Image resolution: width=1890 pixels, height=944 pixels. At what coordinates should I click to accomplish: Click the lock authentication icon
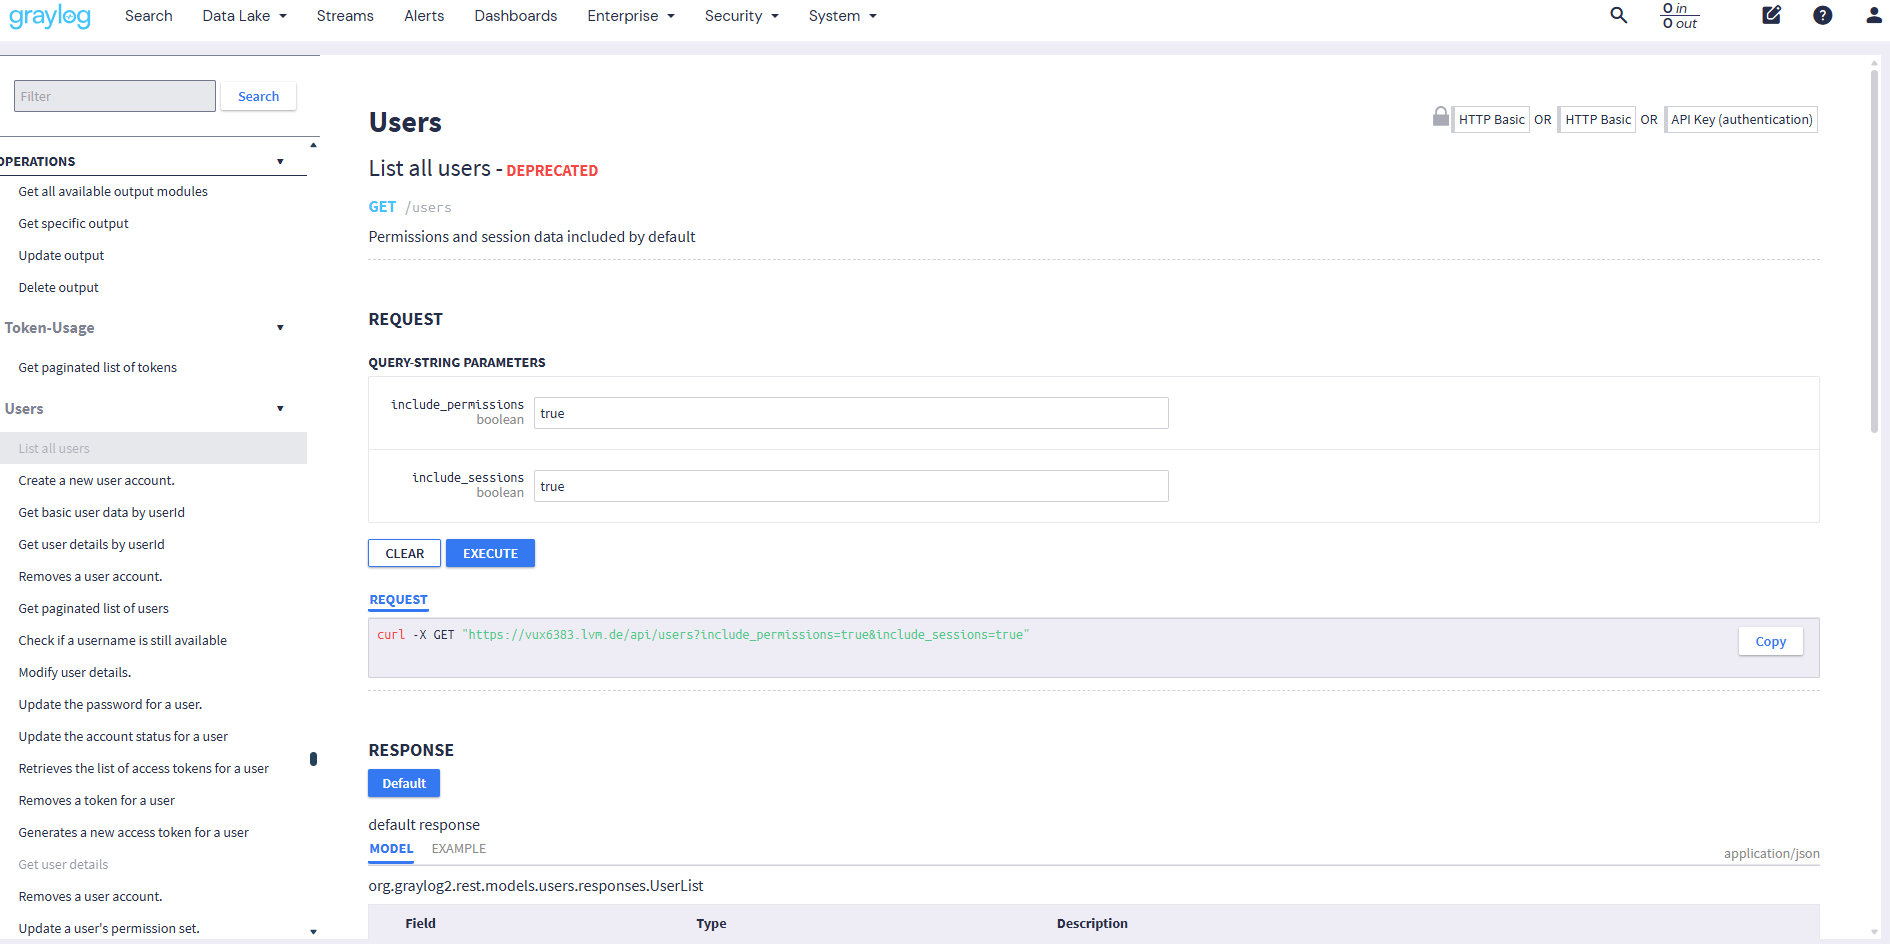click(1440, 117)
